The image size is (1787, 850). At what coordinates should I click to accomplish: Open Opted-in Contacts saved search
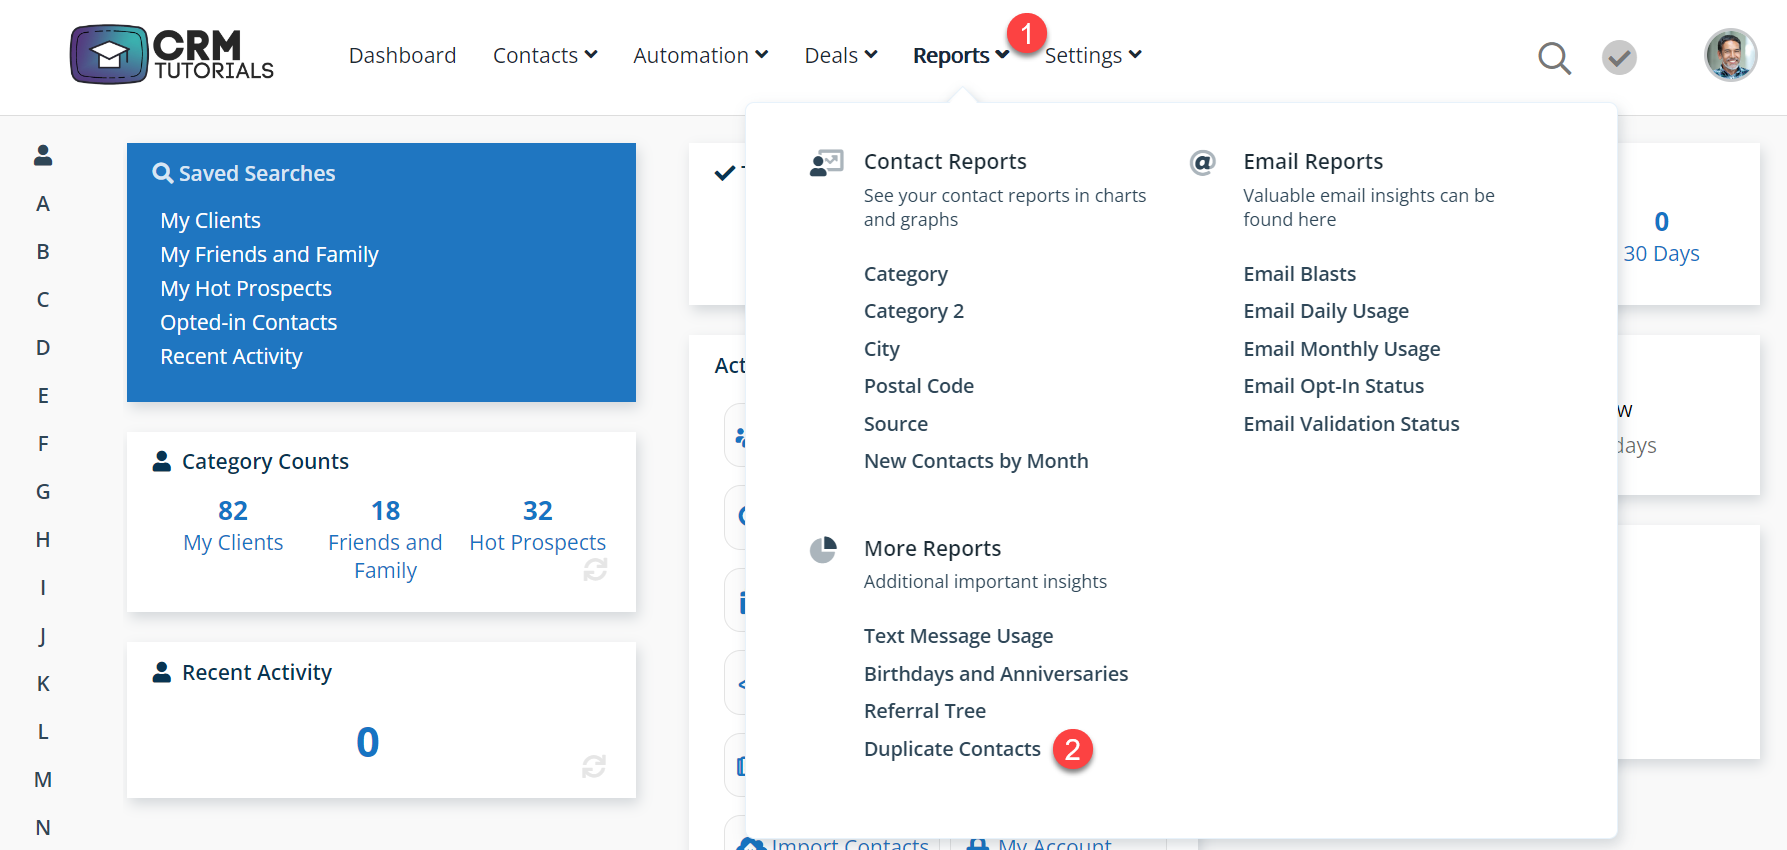click(249, 322)
